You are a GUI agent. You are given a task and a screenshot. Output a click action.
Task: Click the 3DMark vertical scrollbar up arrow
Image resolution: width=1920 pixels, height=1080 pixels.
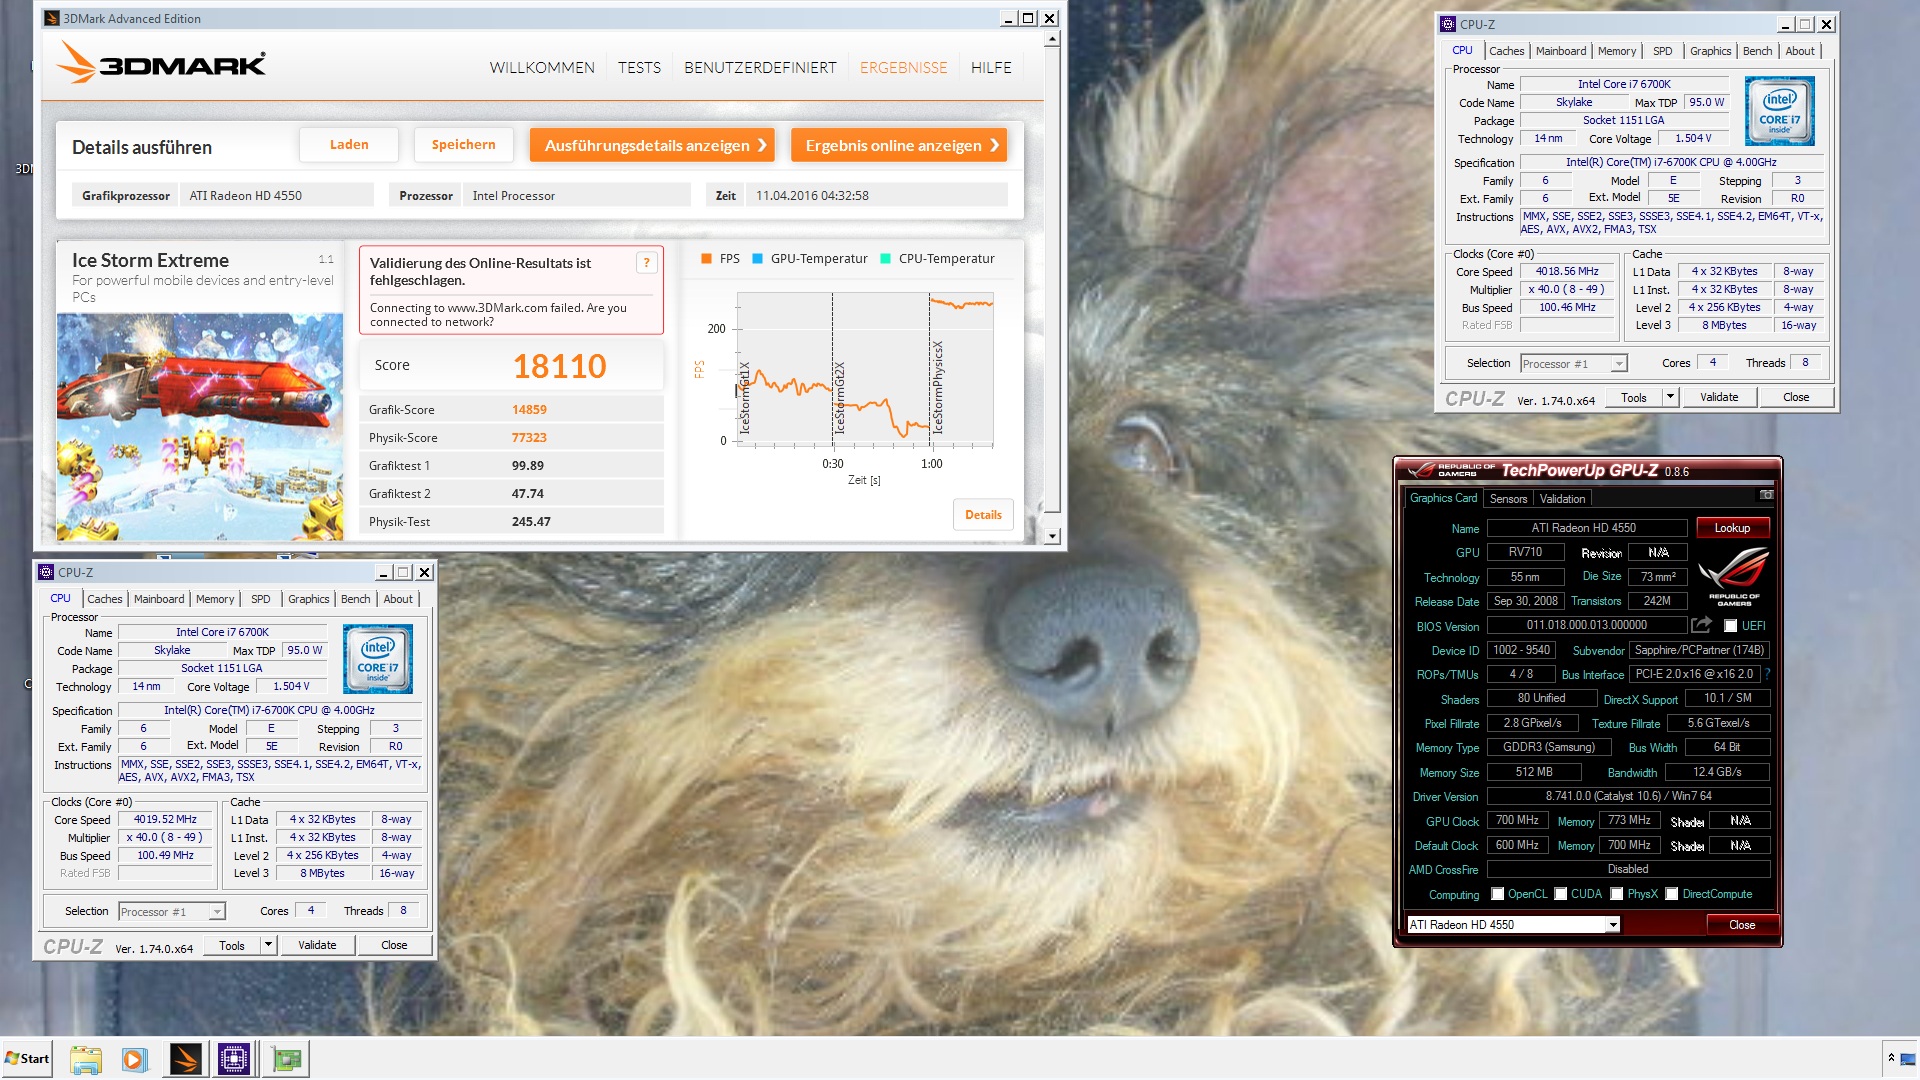[1051, 39]
